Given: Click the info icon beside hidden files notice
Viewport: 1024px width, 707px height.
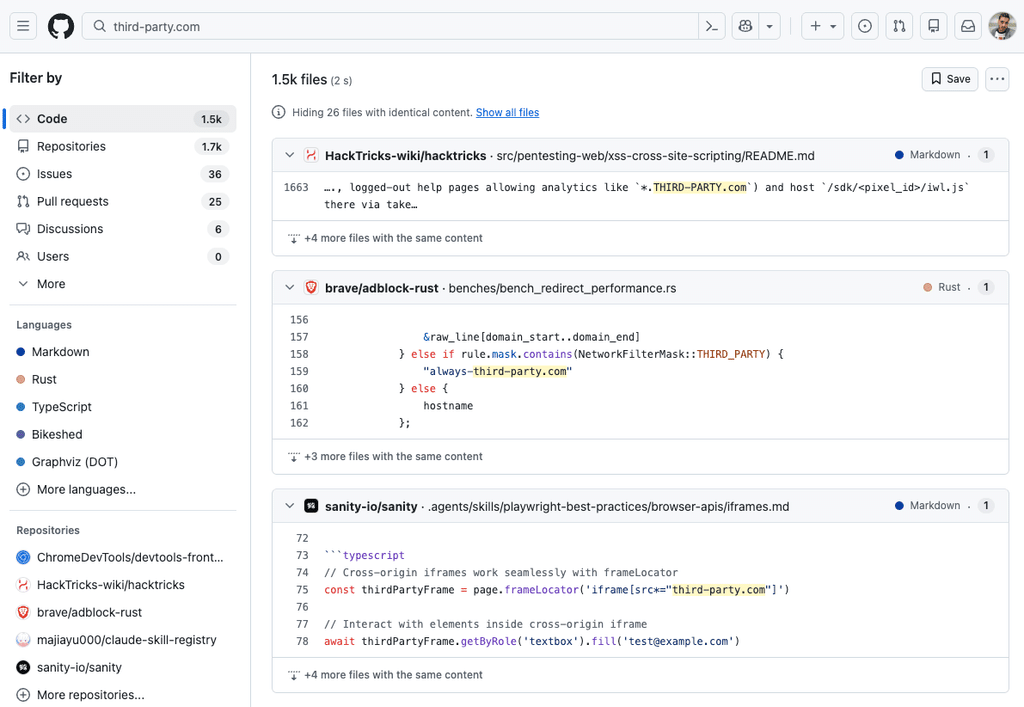Looking at the screenshot, I should [278, 112].
